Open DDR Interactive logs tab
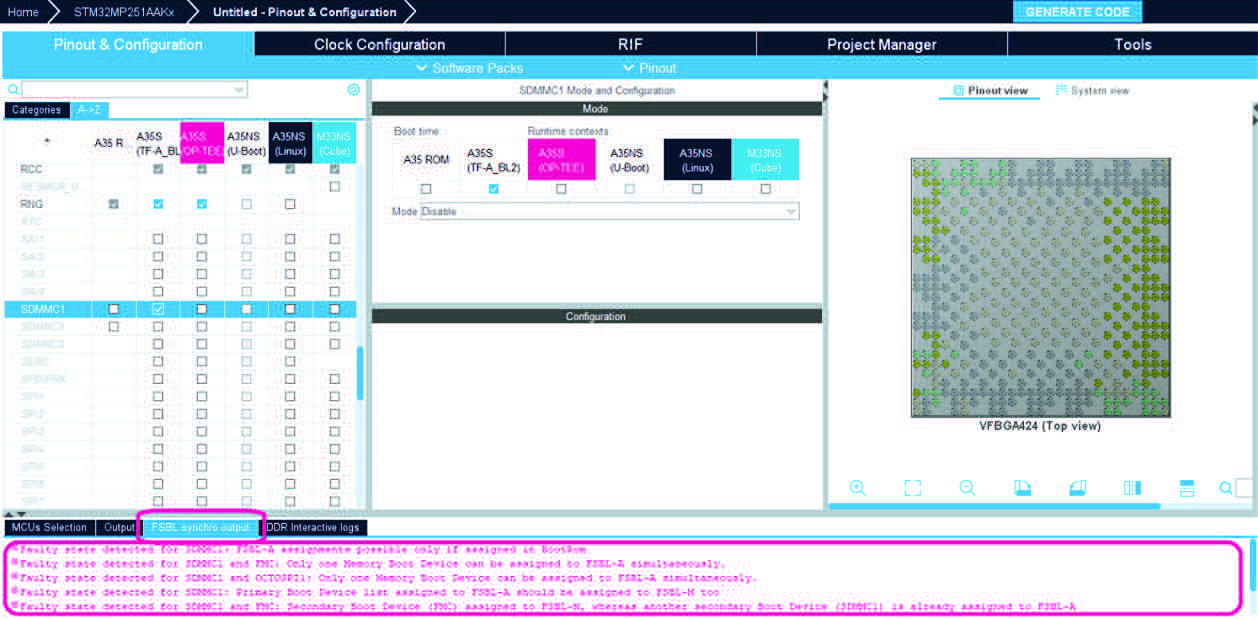1258x619 pixels. coord(313,527)
